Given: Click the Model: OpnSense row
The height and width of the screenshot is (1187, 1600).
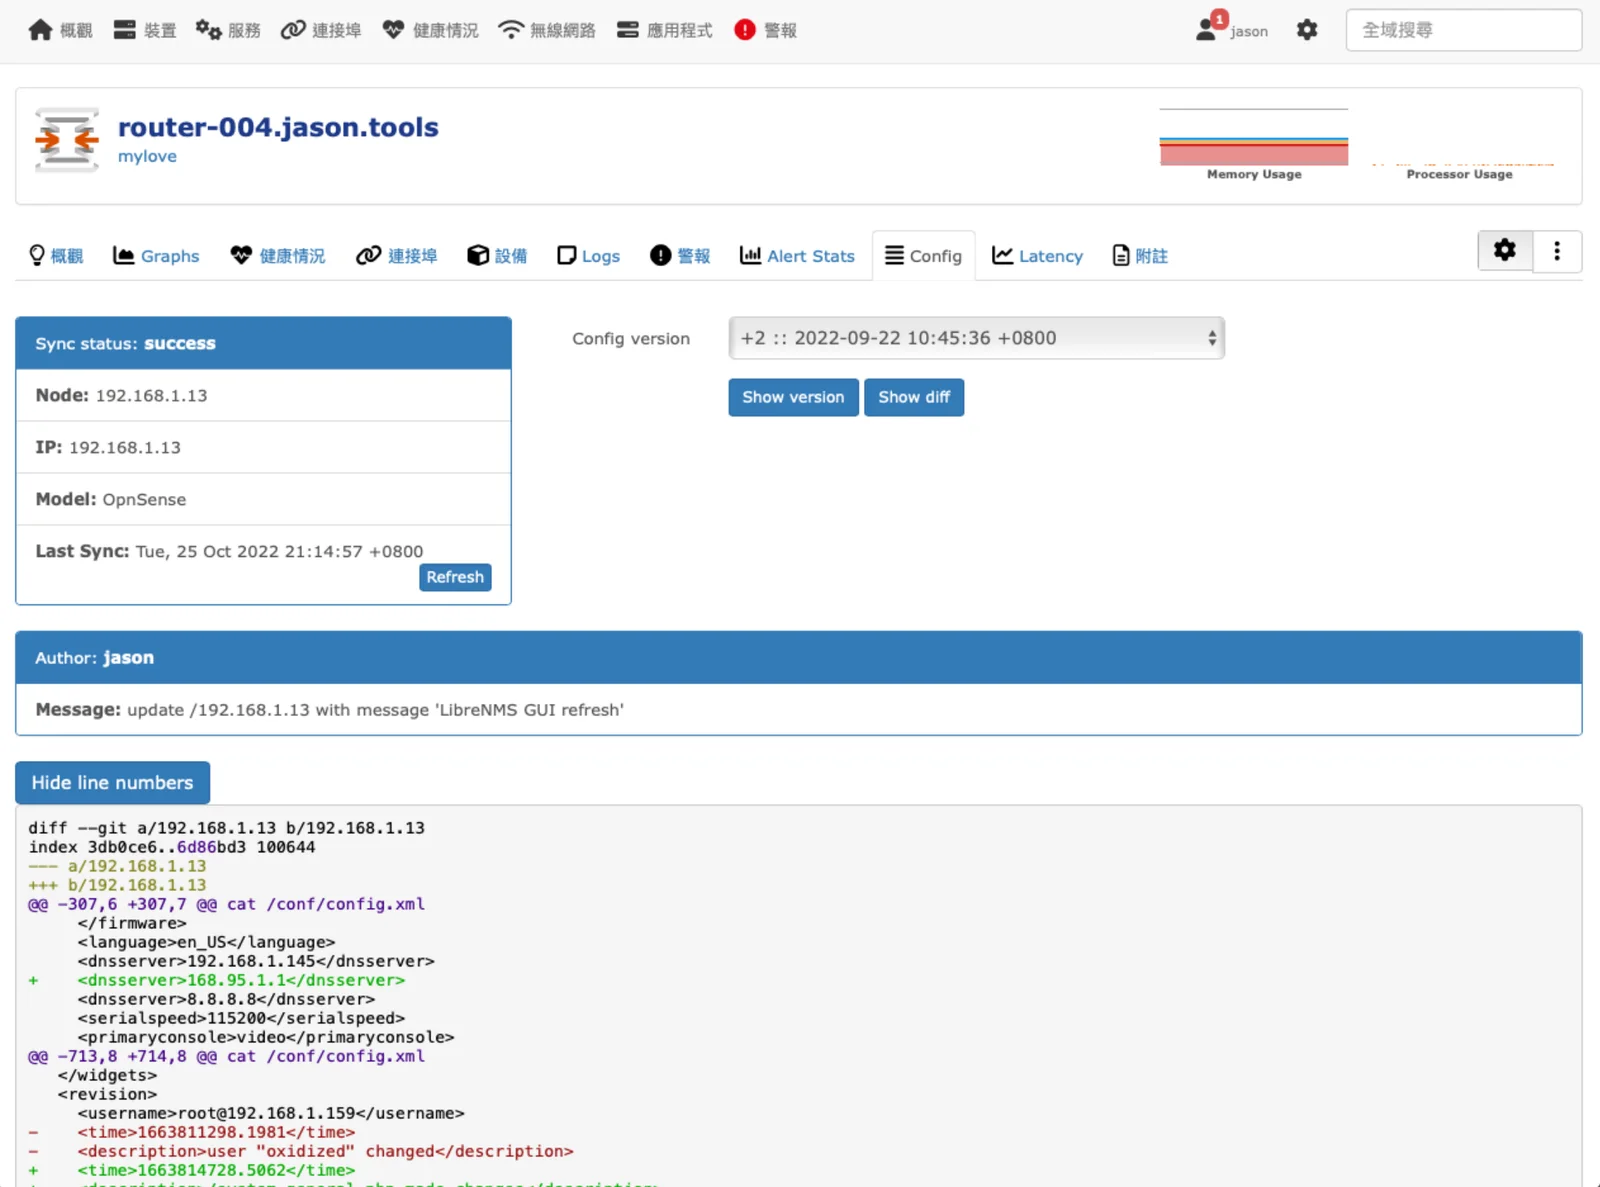Looking at the screenshot, I should coord(263,499).
